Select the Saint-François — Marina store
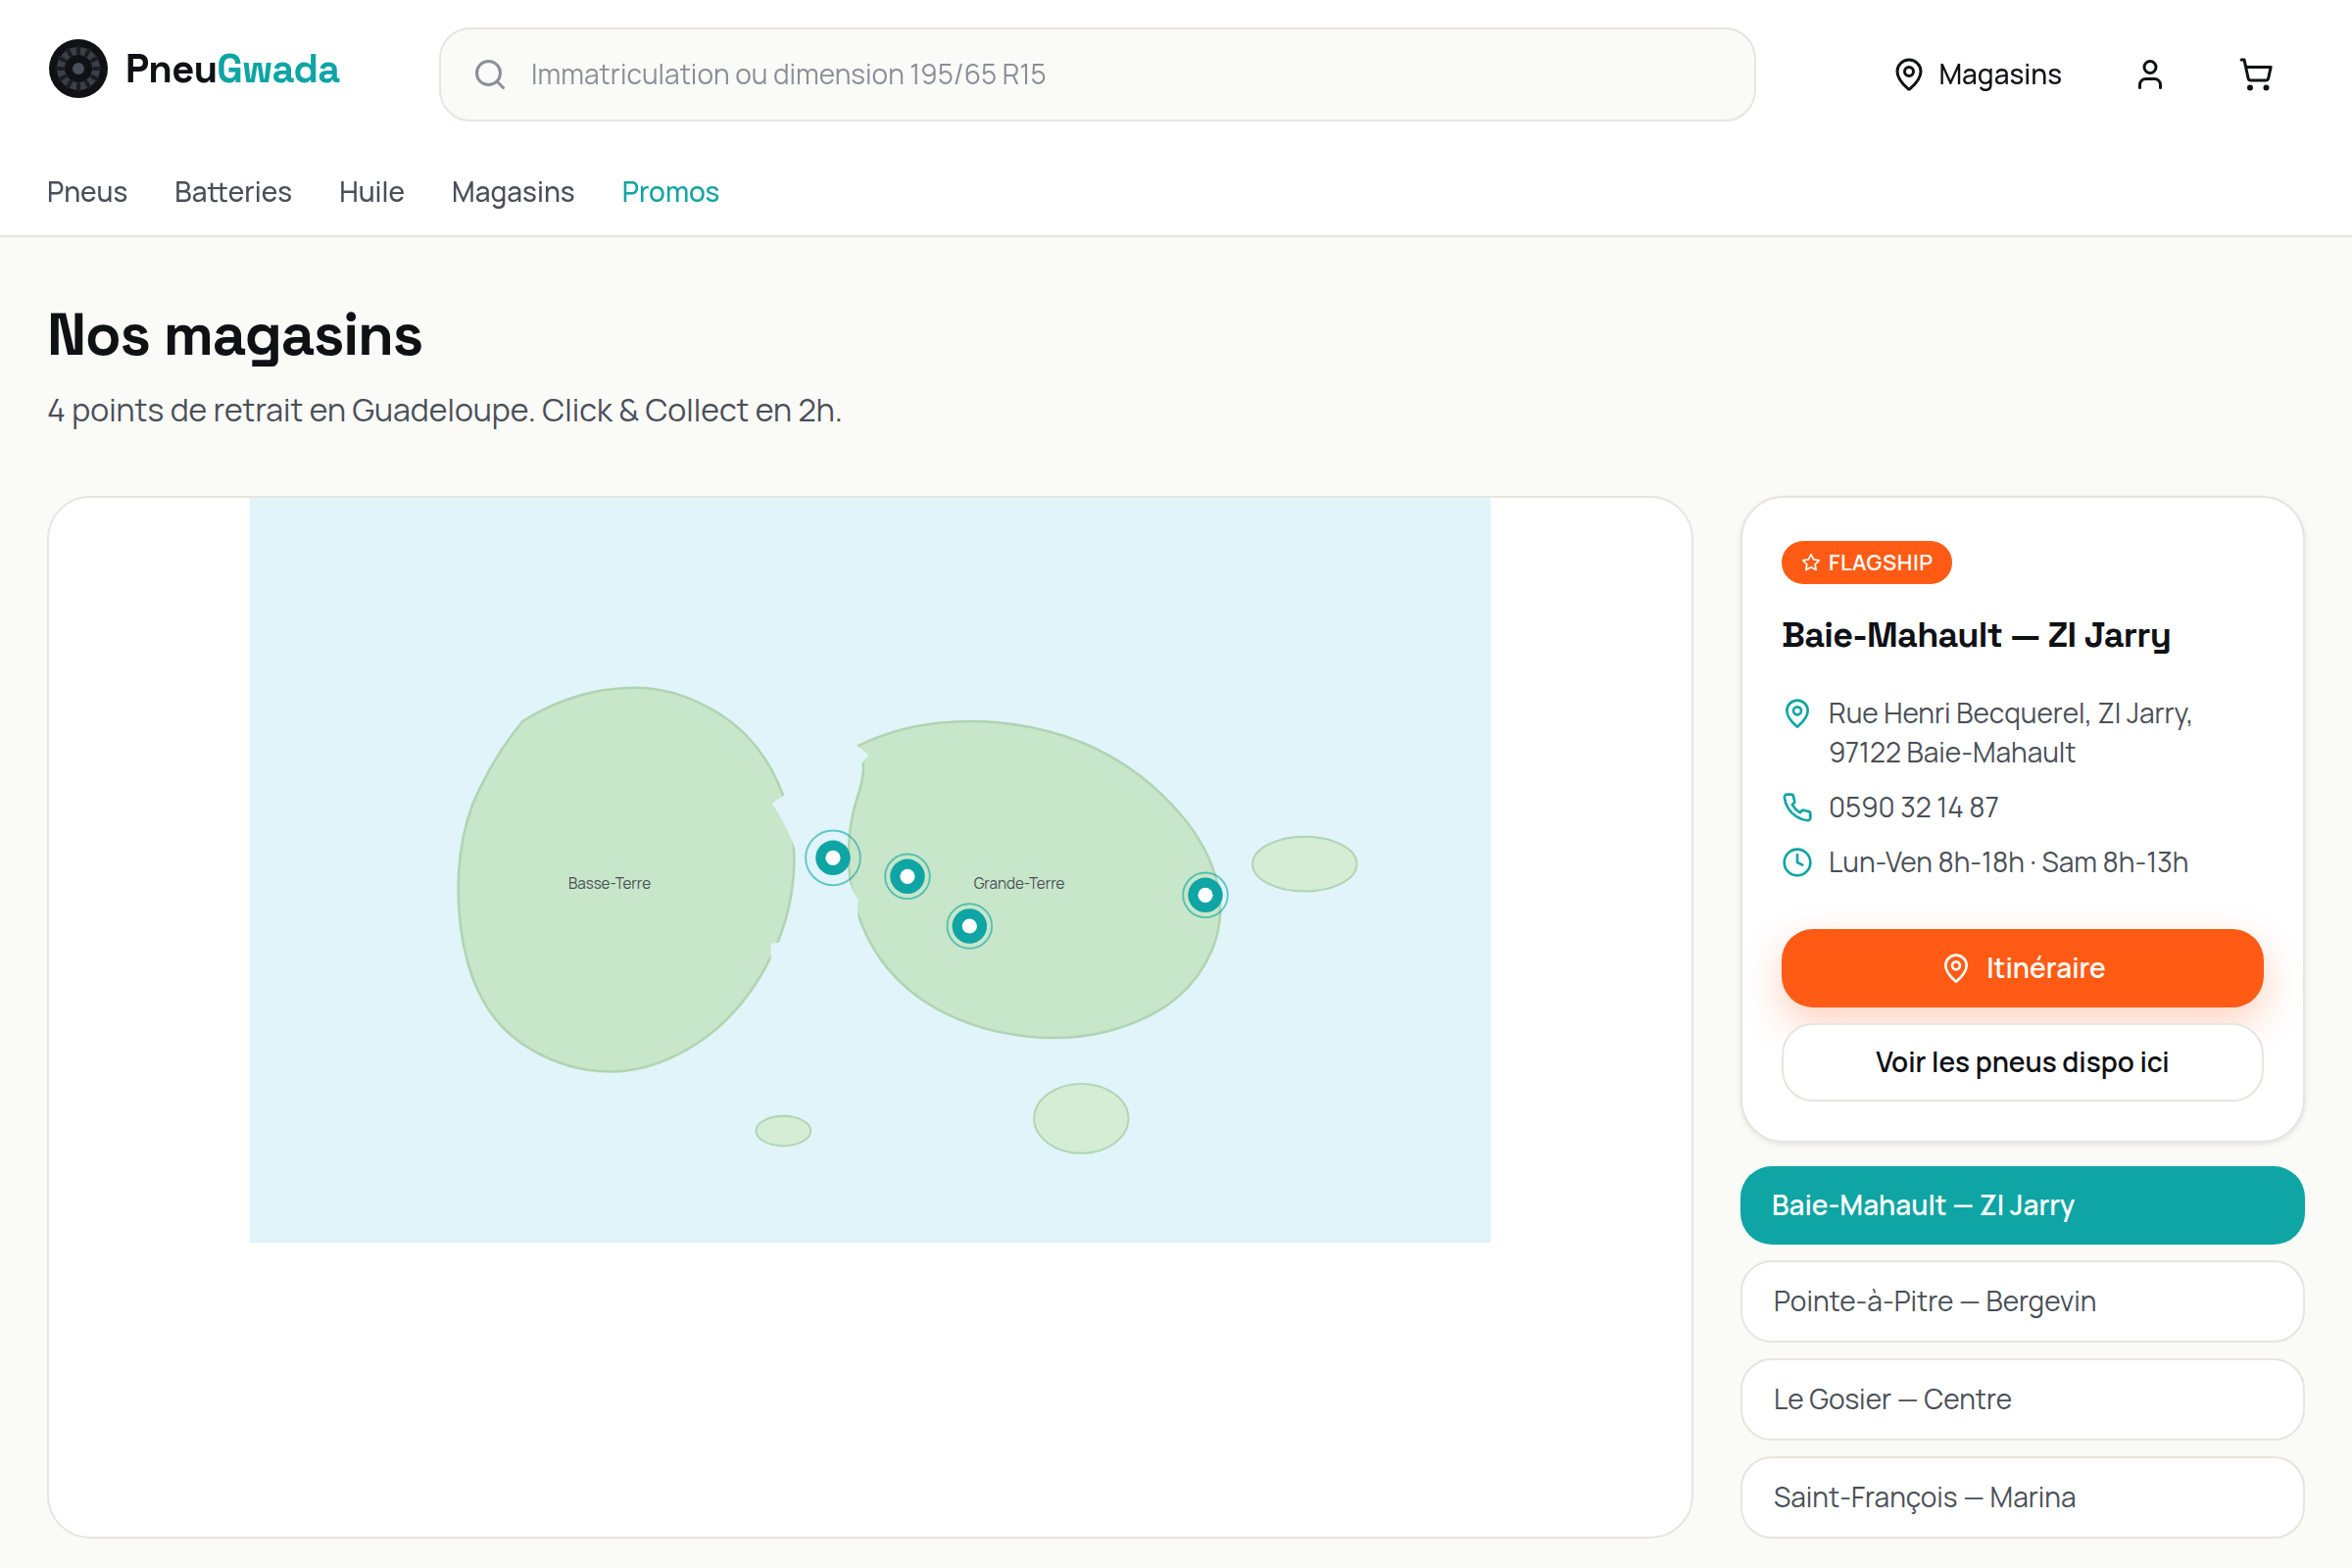The height and width of the screenshot is (1568, 2352). point(2022,1497)
